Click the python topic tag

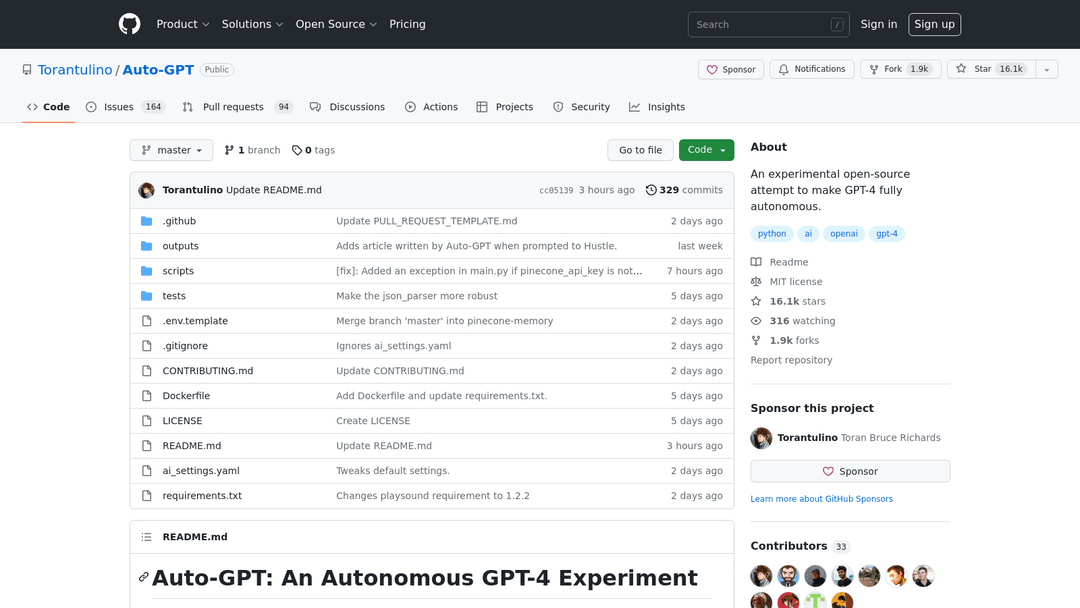click(772, 234)
